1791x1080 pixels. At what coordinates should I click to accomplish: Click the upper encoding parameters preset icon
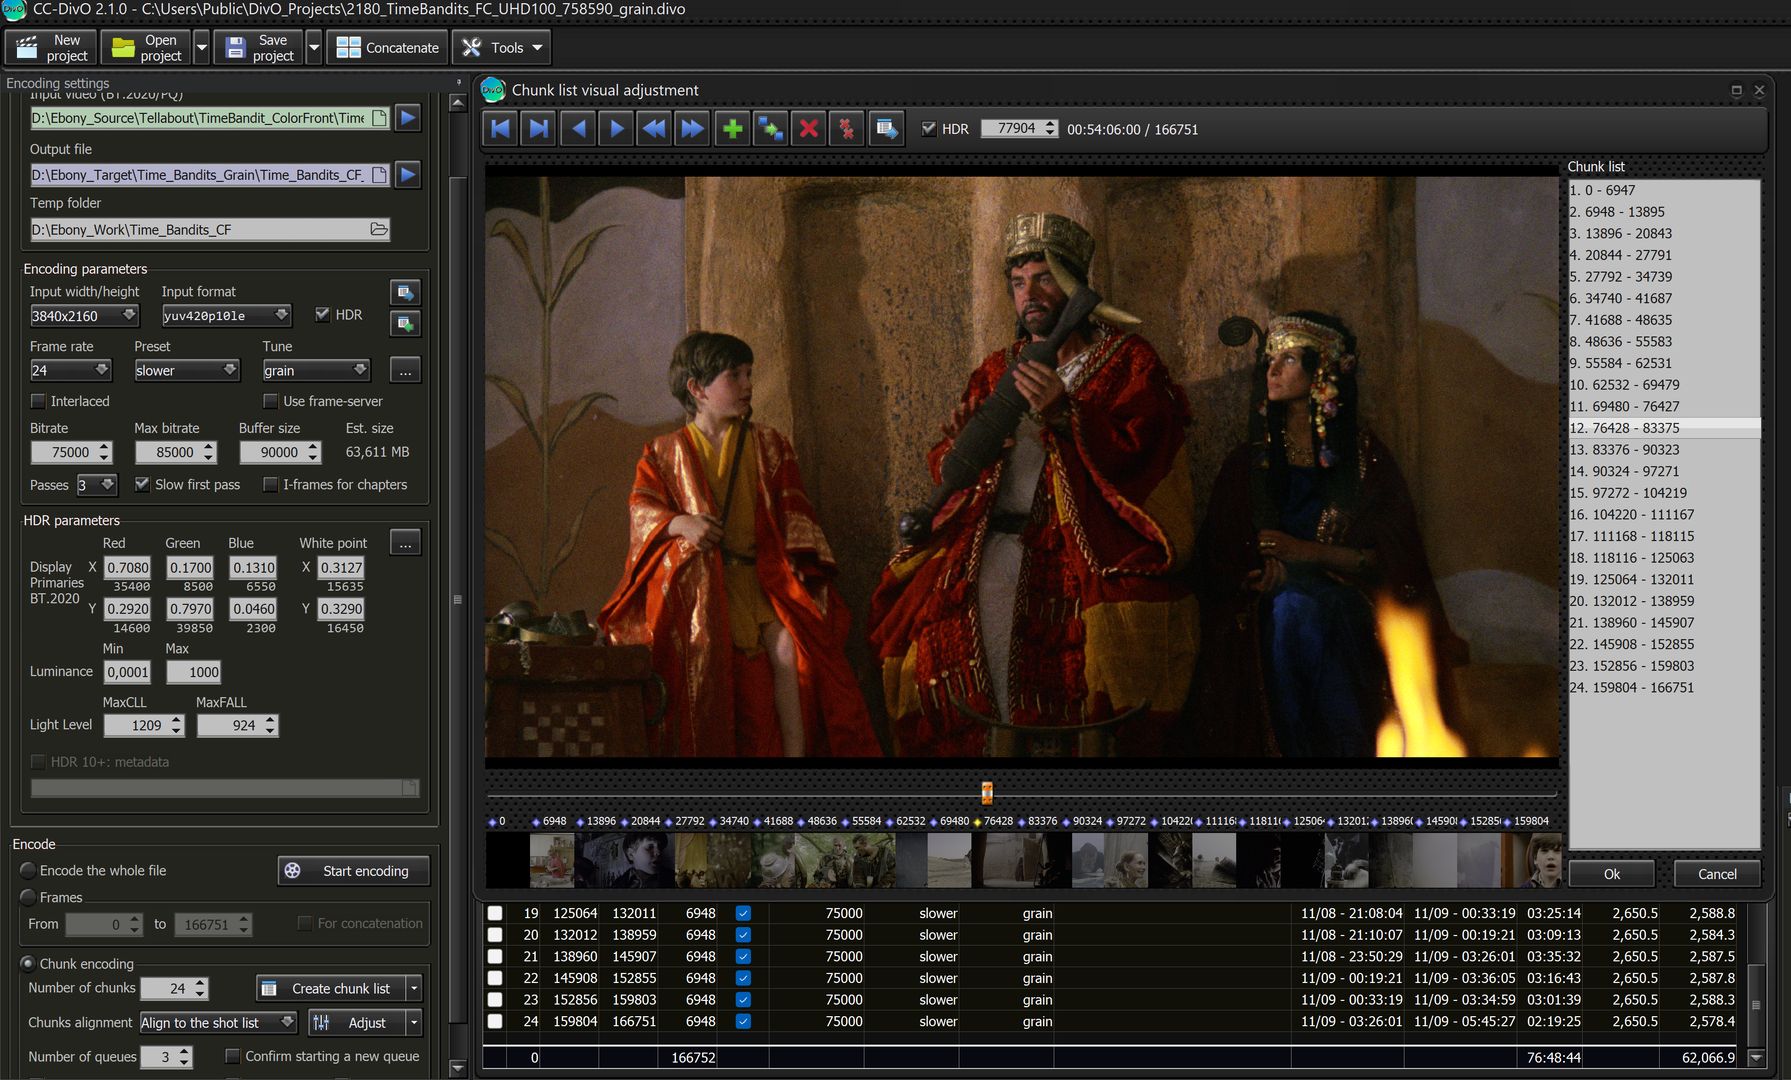(405, 292)
